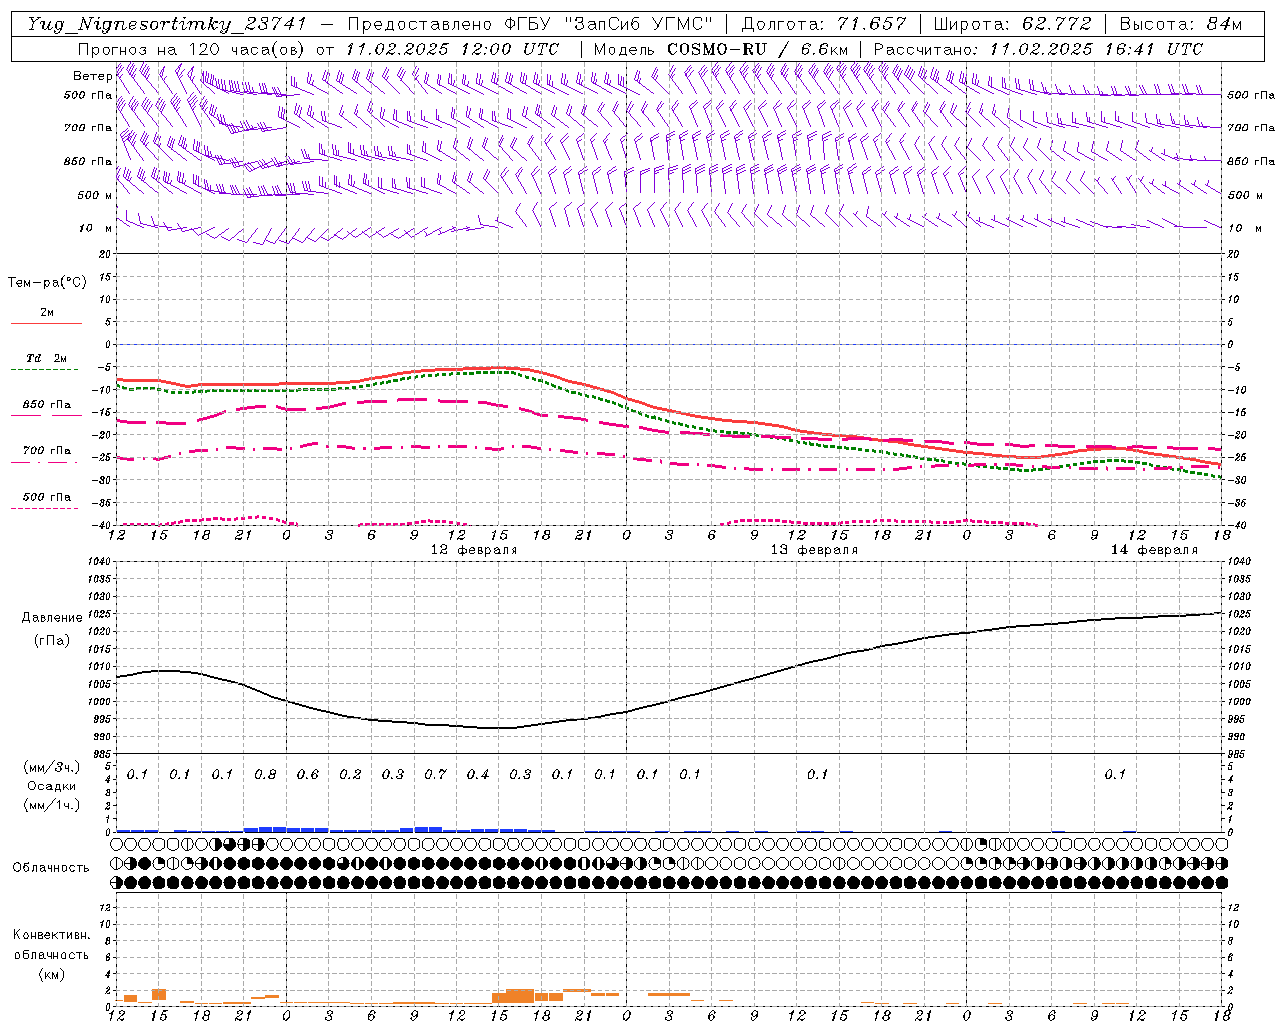Select the (мм/3ч.) units label
The image size is (1280, 1024).
[52, 768]
